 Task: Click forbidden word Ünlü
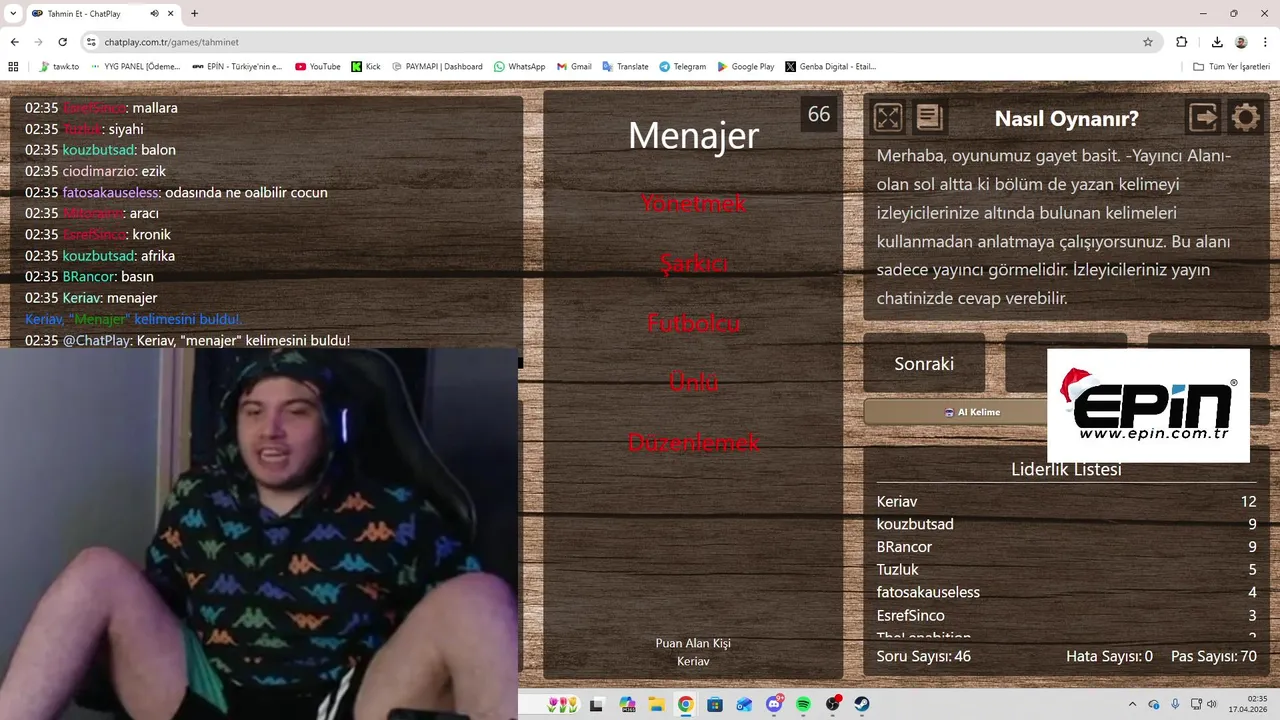693,382
